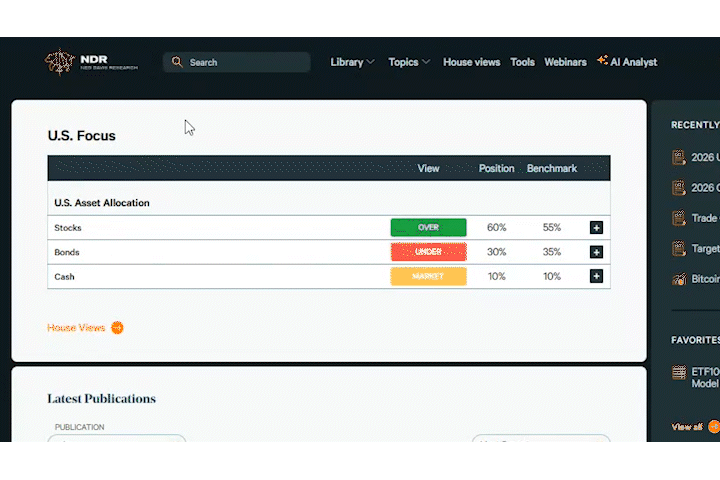
Task: Open the Tools navigation item
Action: click(522, 62)
